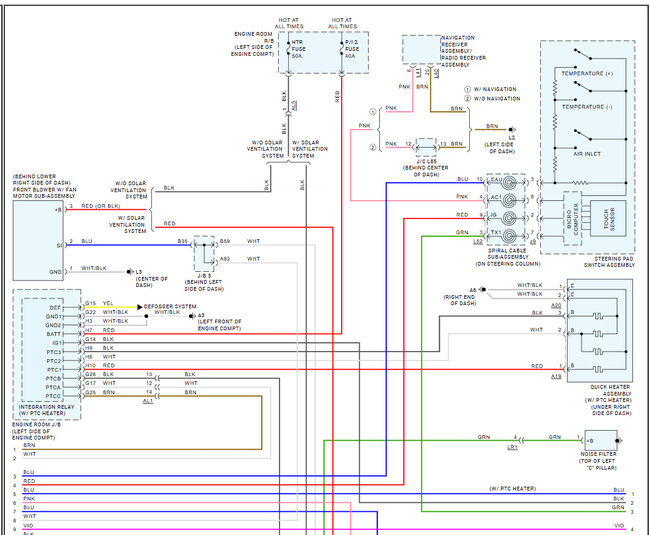Click the TX1 terminal in spiral cable

pos(496,232)
